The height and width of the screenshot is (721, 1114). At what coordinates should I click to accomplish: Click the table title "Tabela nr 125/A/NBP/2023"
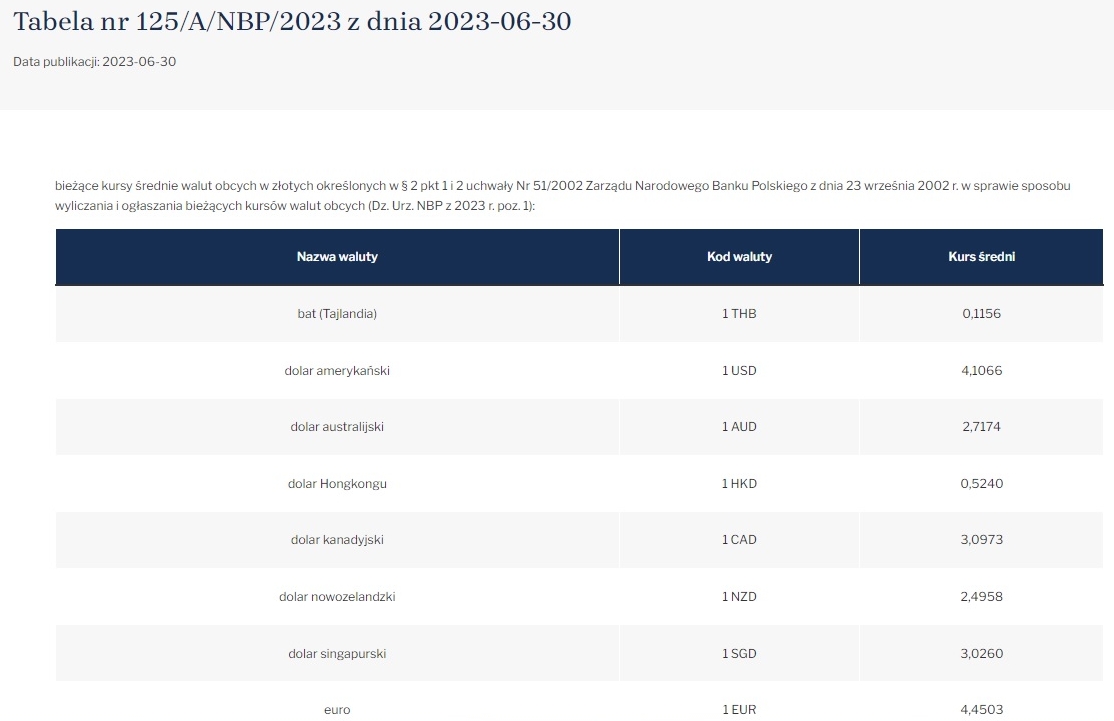(292, 21)
